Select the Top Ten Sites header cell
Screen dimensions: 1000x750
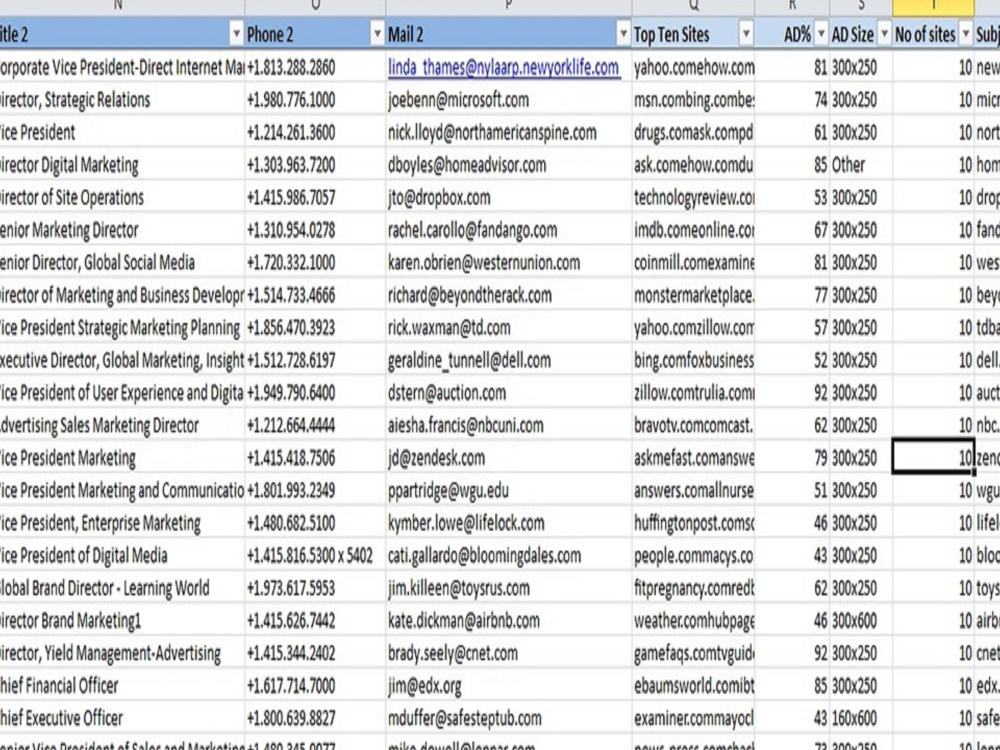[693, 34]
